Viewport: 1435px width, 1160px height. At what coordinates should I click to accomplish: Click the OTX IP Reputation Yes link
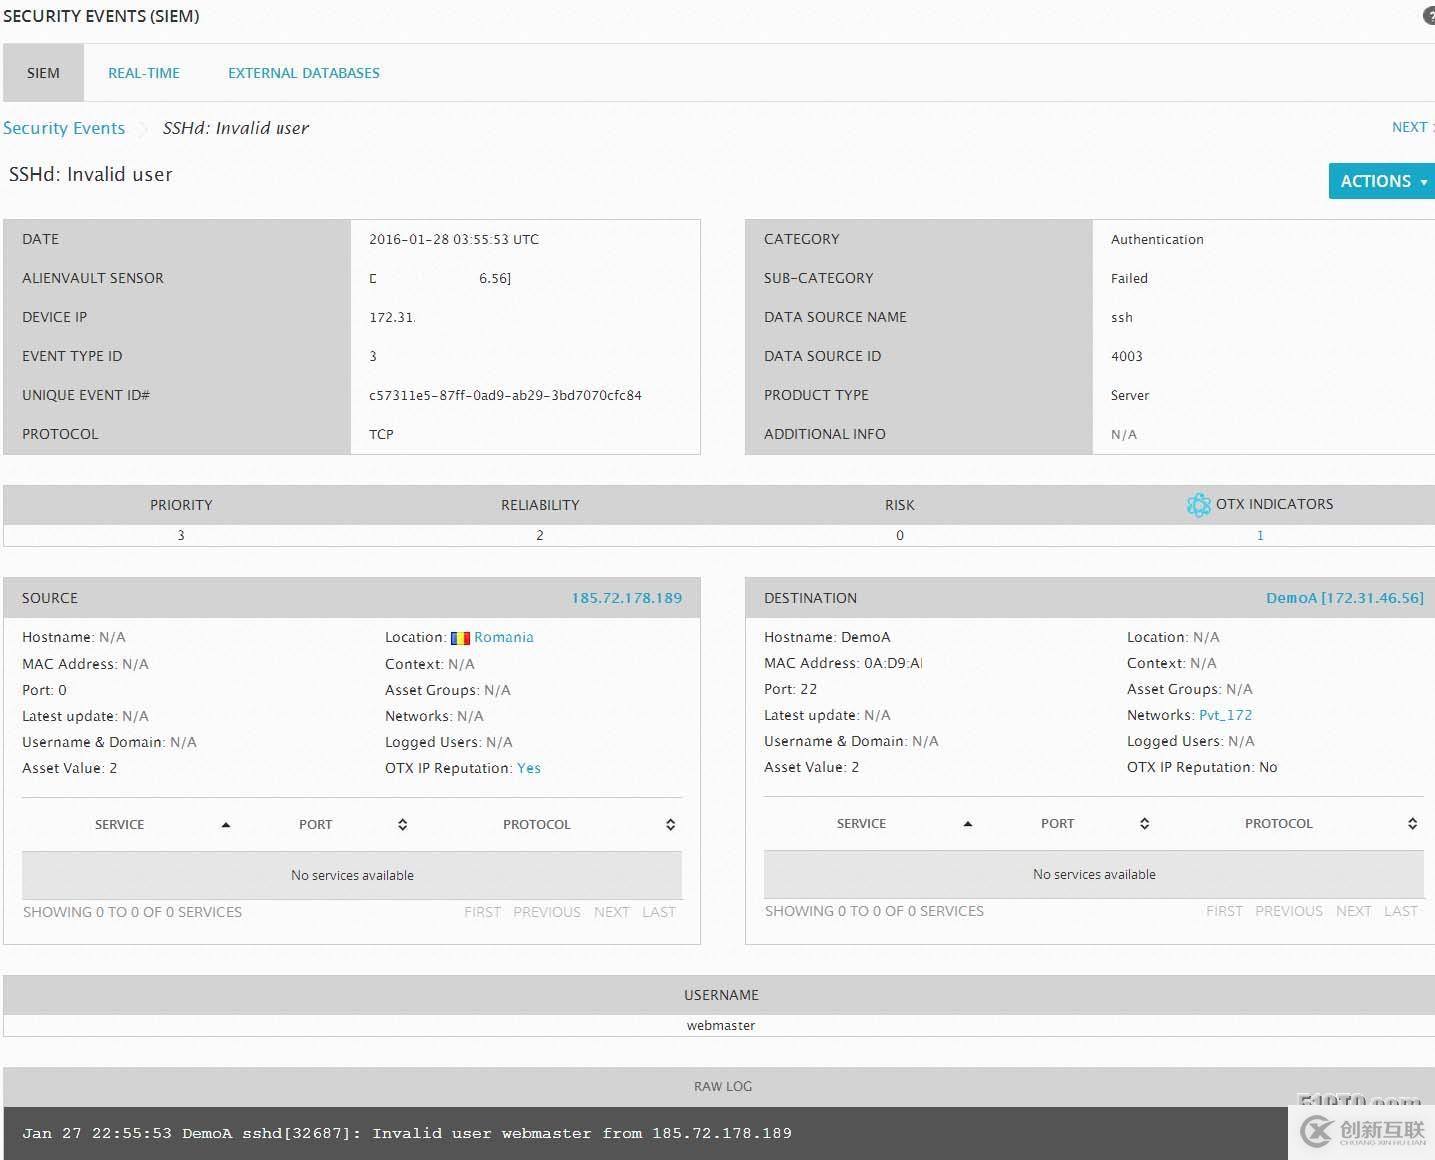point(528,768)
